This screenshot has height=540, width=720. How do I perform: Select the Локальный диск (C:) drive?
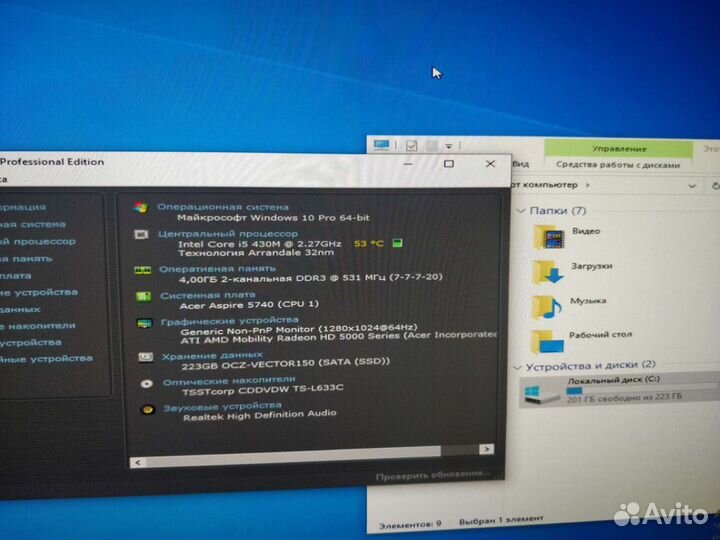click(x=619, y=390)
